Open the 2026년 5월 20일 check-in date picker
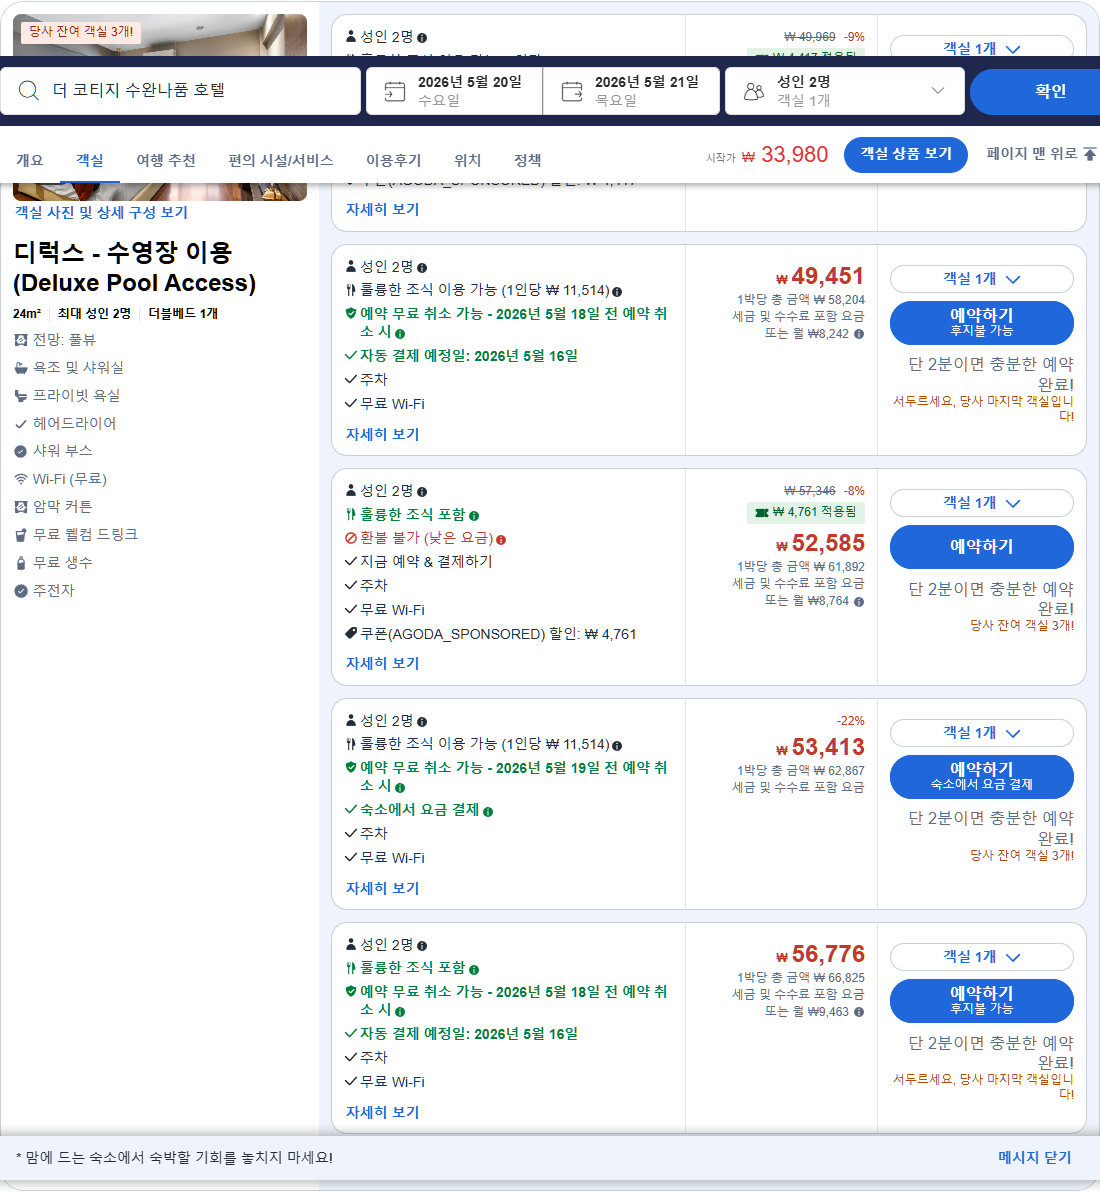Viewport: 1100px width, 1192px height. tap(455, 91)
